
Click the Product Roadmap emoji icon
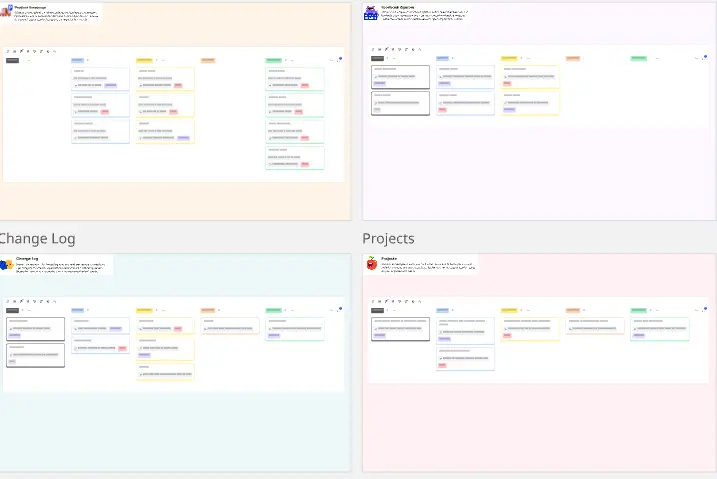click(6, 11)
